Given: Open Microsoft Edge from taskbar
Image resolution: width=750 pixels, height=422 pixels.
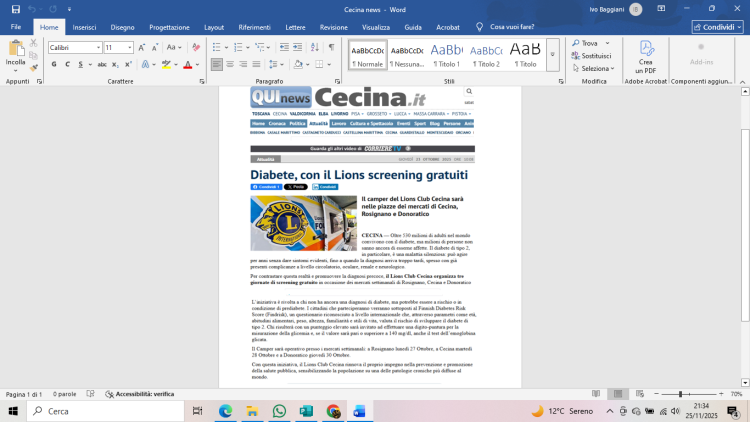Looking at the screenshot, I should click(225, 411).
